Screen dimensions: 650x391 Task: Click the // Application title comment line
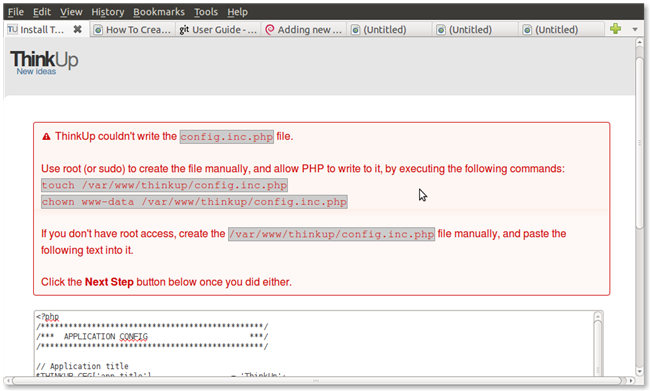(x=82, y=366)
